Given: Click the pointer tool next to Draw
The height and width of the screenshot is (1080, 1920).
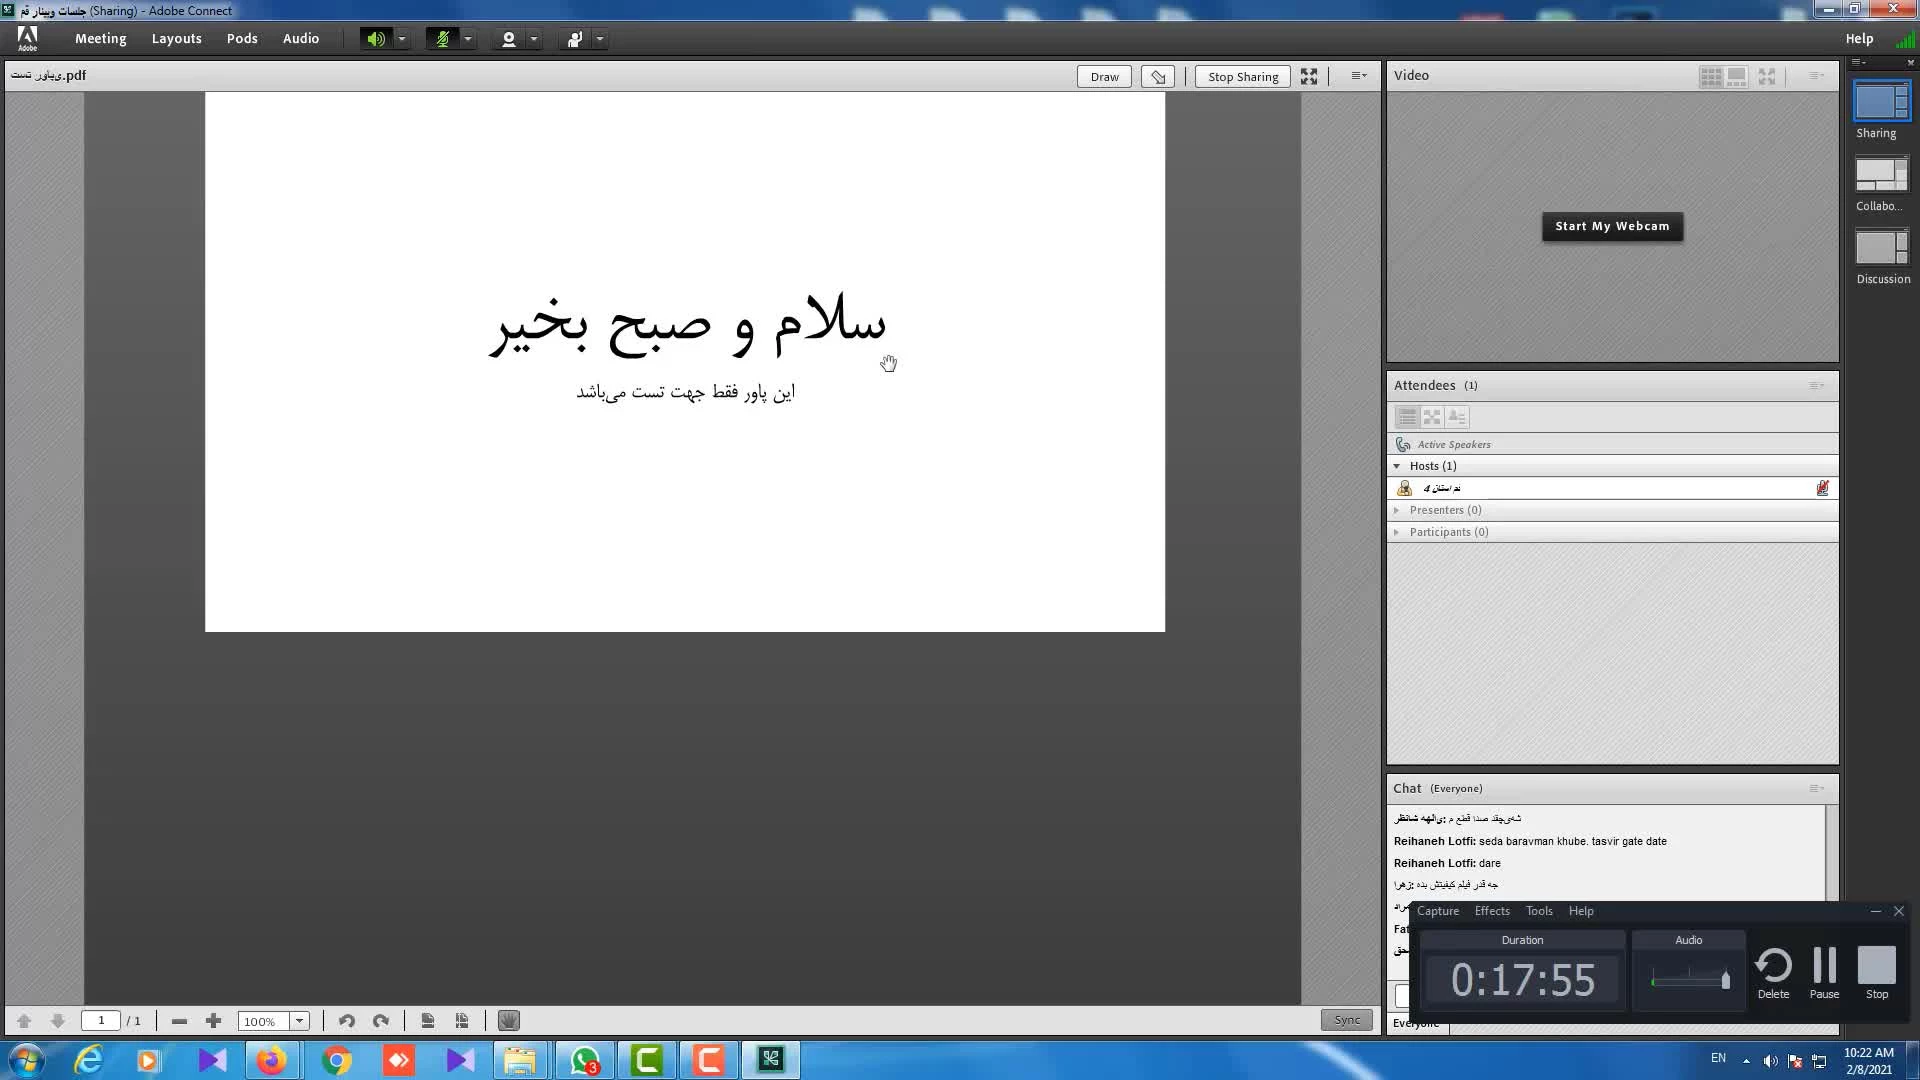Looking at the screenshot, I should [x=1158, y=77].
